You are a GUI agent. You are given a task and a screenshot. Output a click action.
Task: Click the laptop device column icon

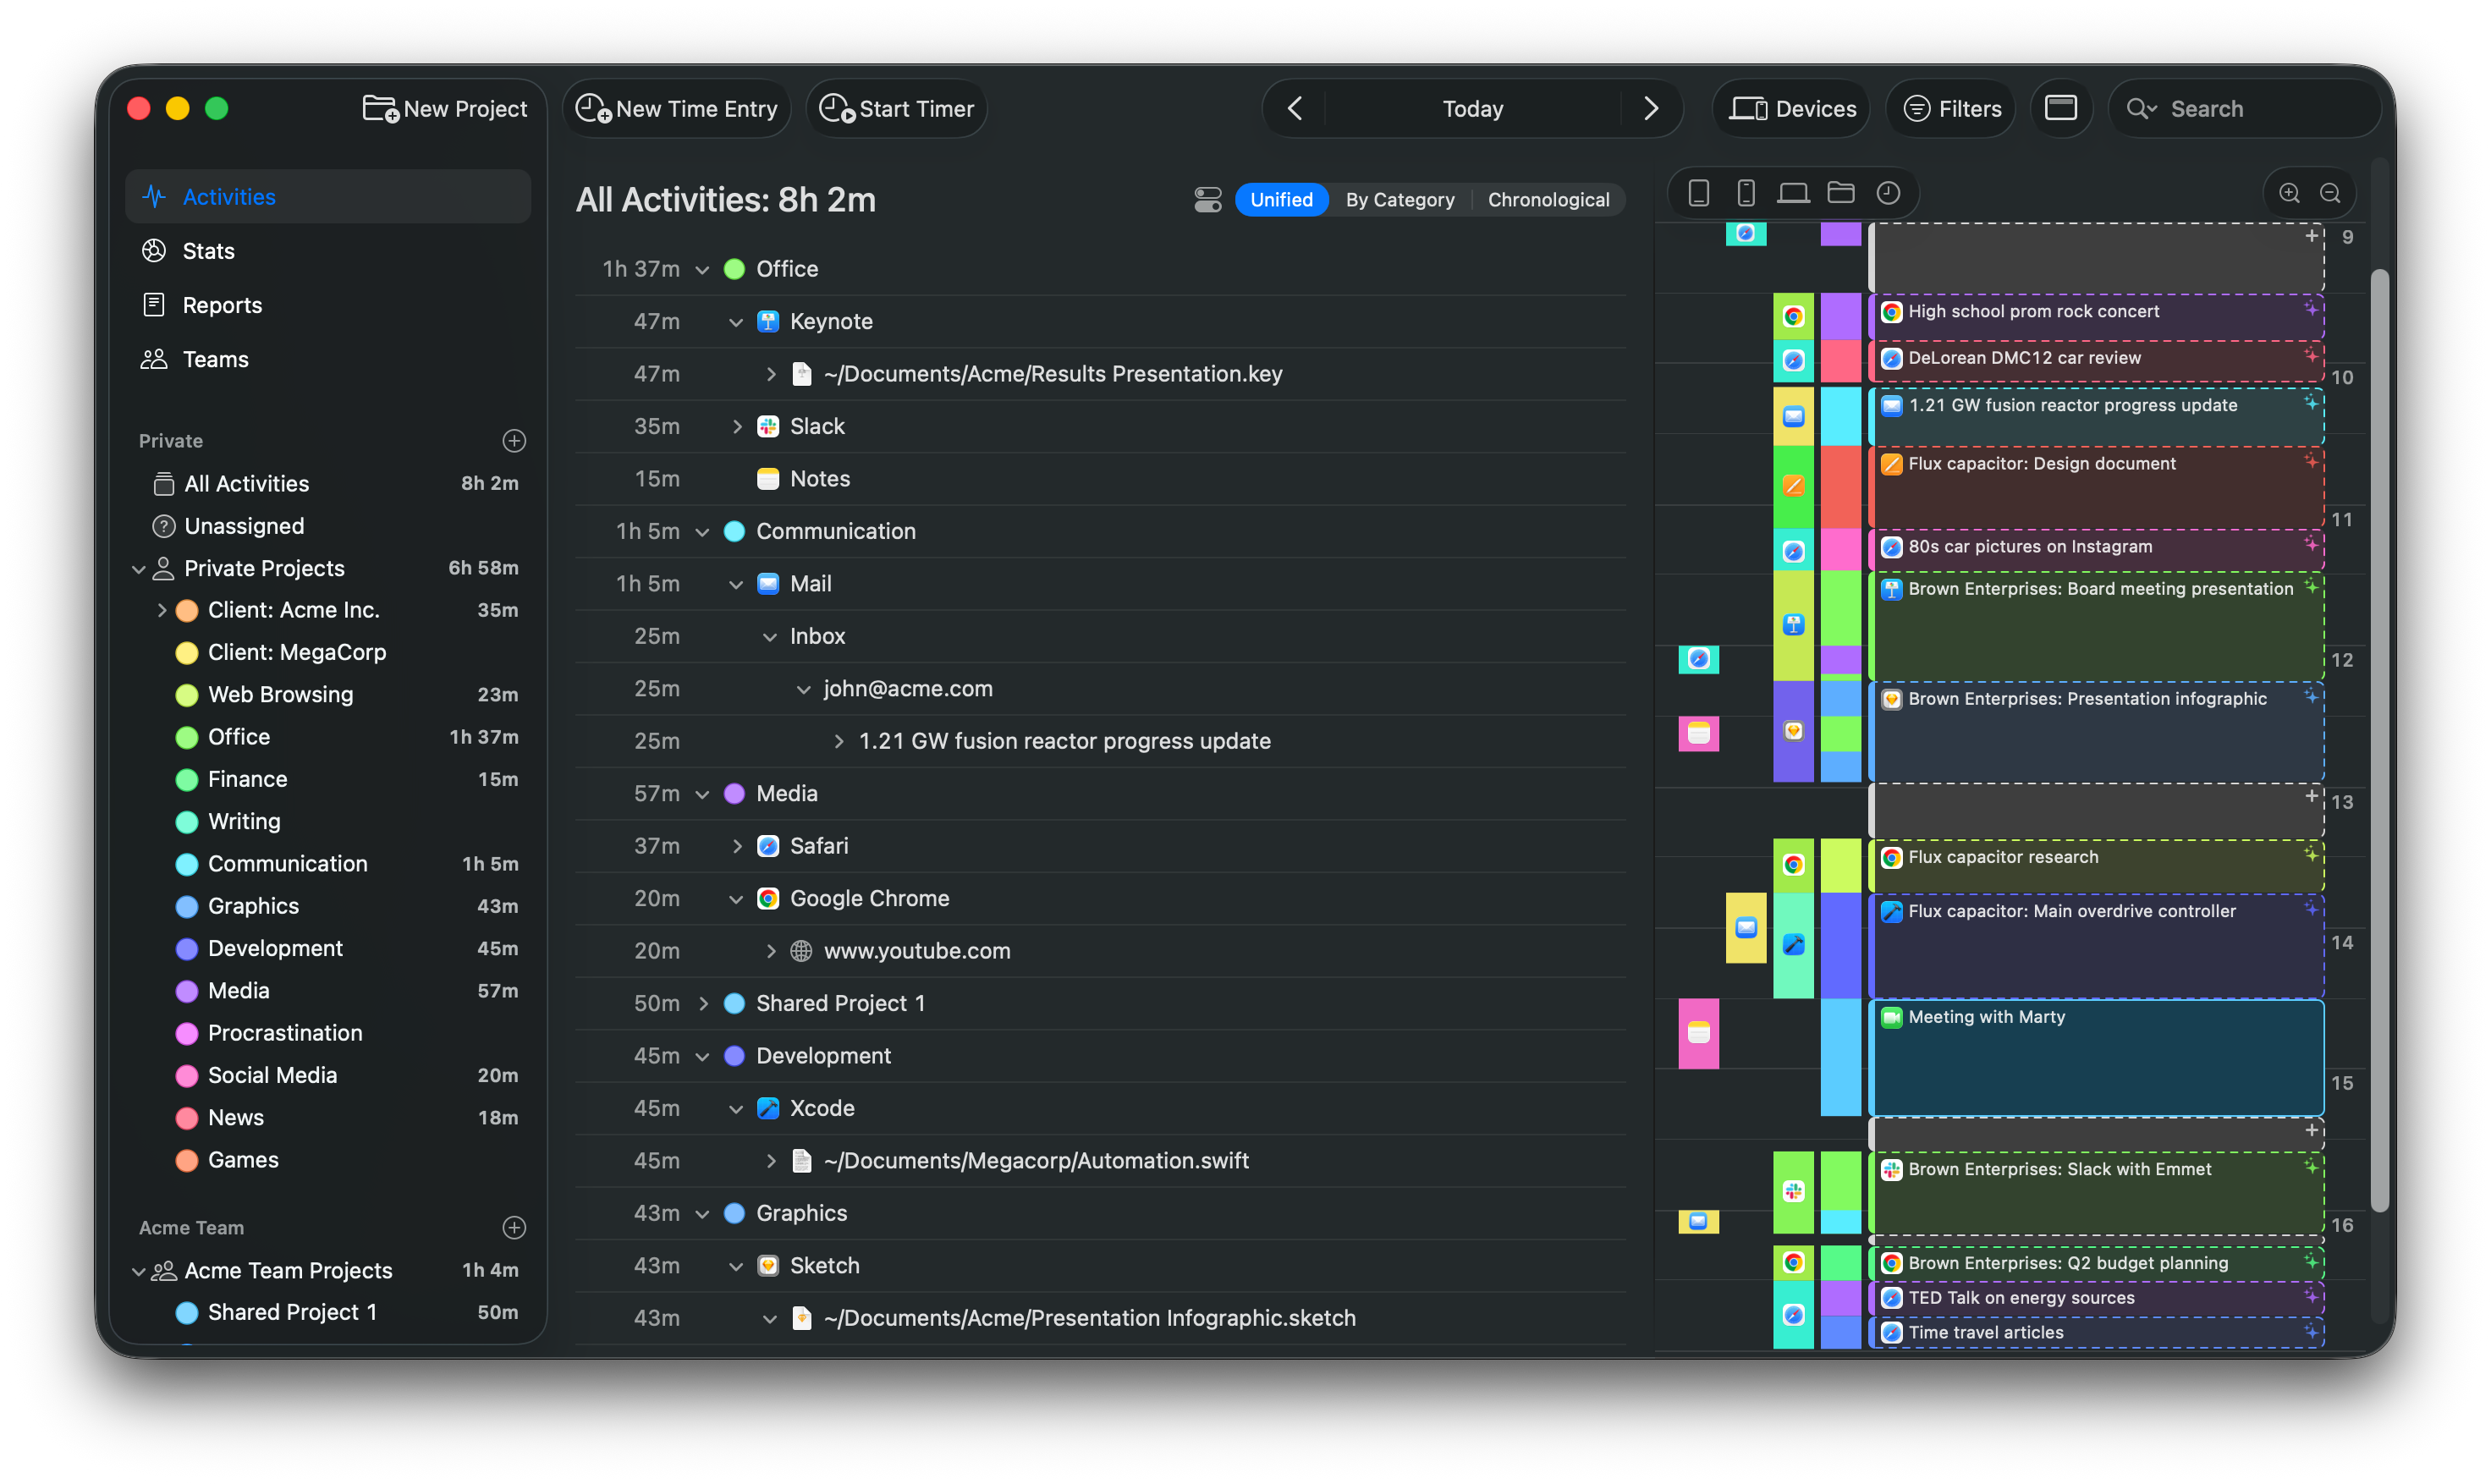coord(1792,193)
